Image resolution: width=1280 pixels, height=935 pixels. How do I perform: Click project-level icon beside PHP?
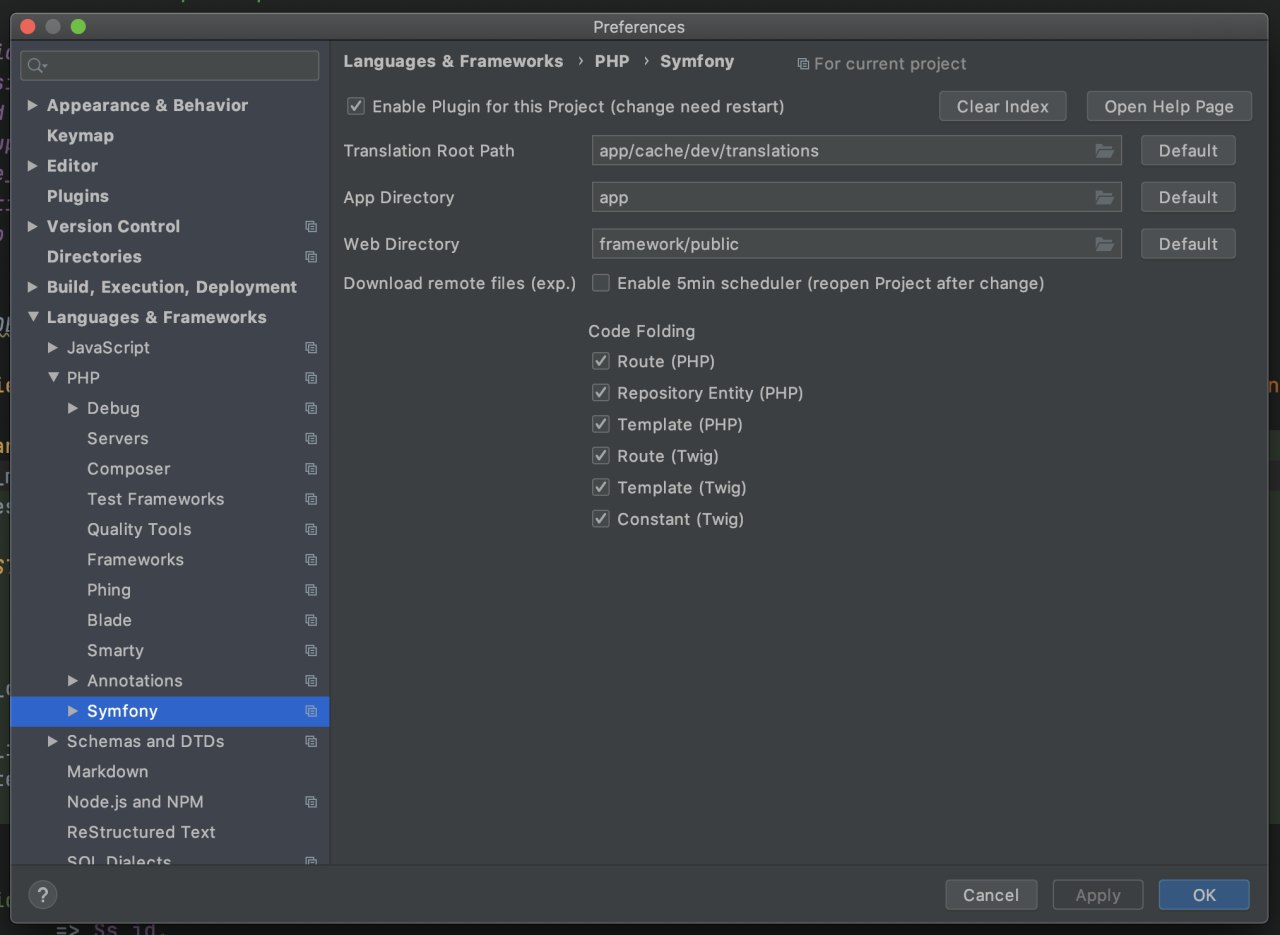pos(311,378)
